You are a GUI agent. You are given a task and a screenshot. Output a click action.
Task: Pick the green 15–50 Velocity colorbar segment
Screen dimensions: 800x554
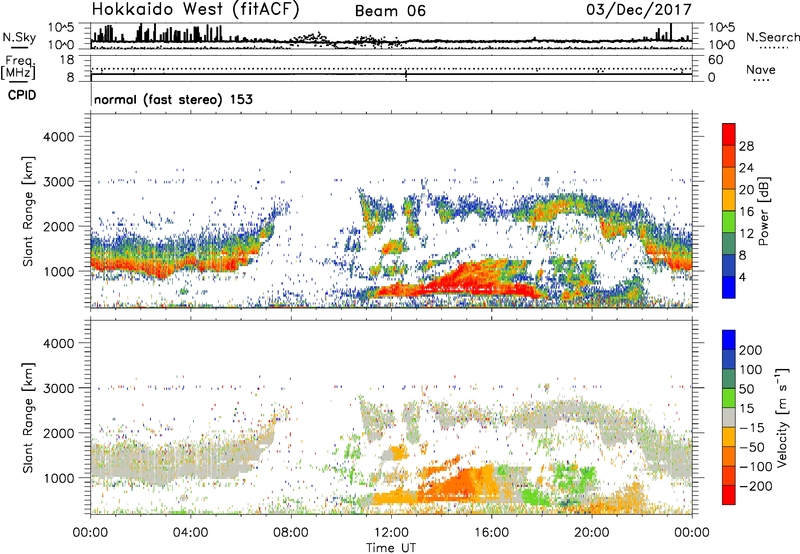click(729, 398)
